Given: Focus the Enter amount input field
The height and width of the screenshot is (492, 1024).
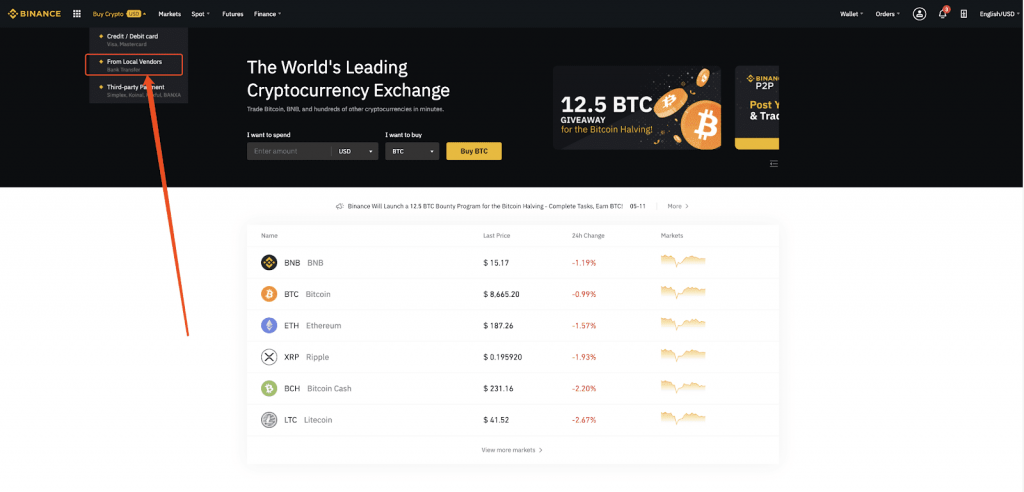Looking at the screenshot, I should pyautogui.click(x=289, y=151).
